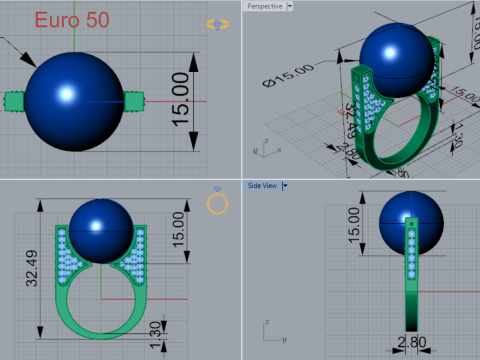The image size is (480, 360).
Task: Click the Perspective viewport title
Action: point(265,6)
